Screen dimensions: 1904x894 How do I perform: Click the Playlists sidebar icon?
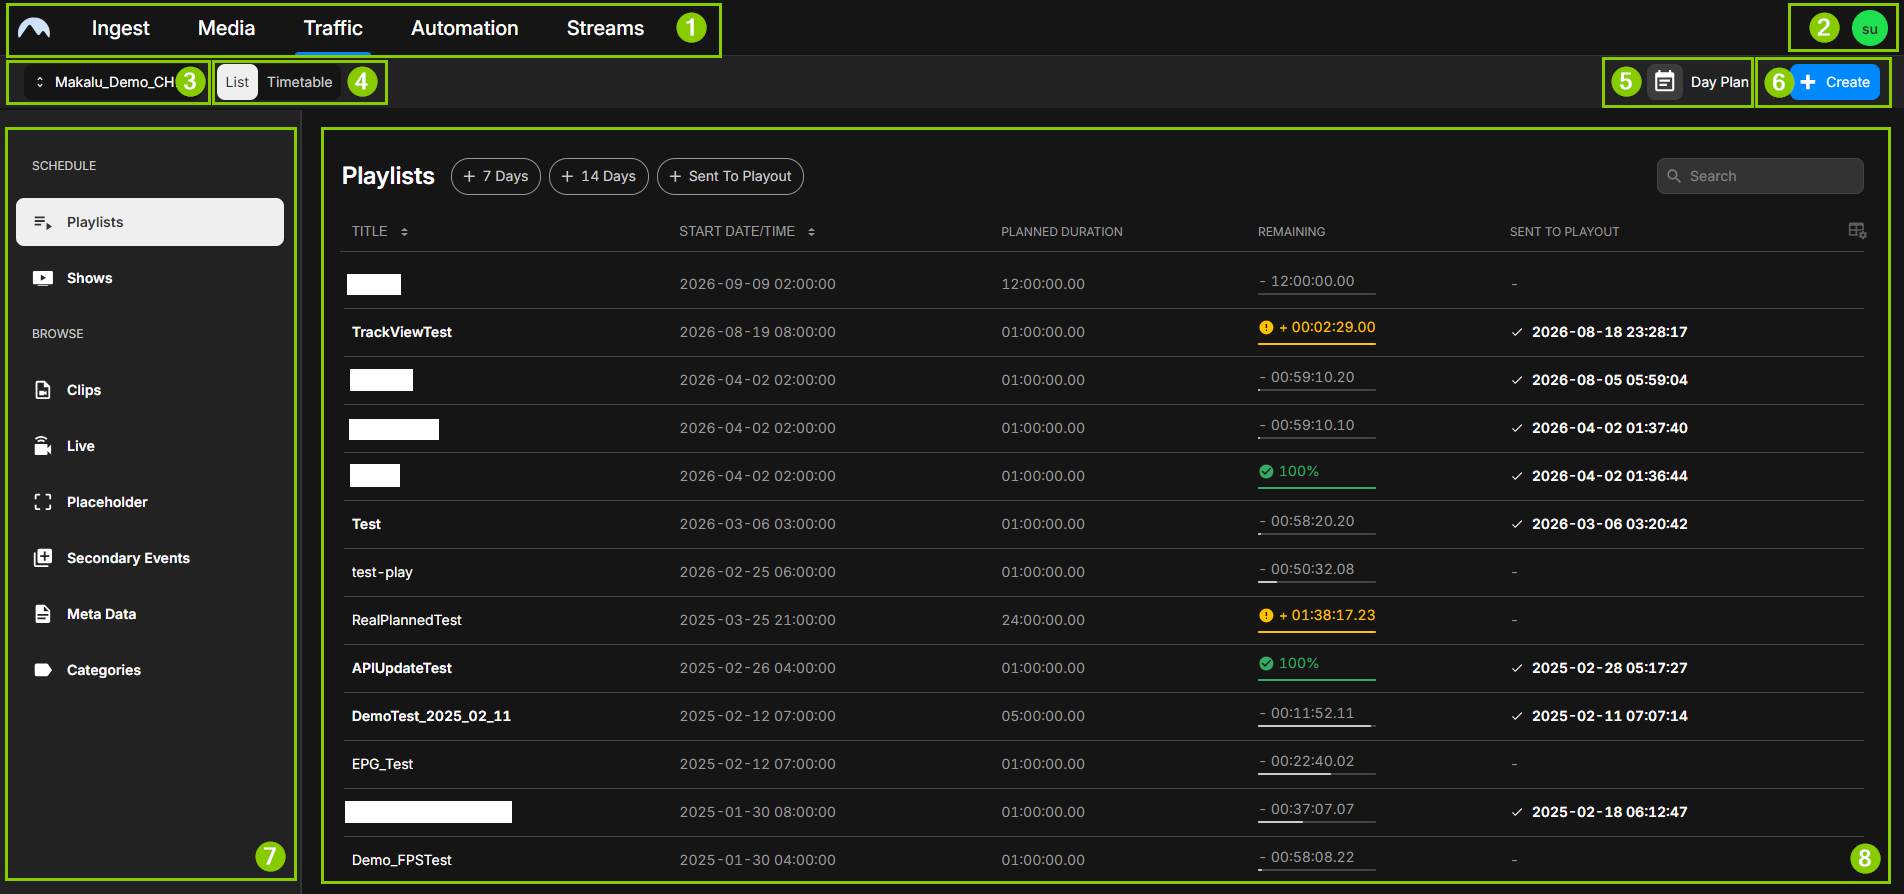pos(43,222)
